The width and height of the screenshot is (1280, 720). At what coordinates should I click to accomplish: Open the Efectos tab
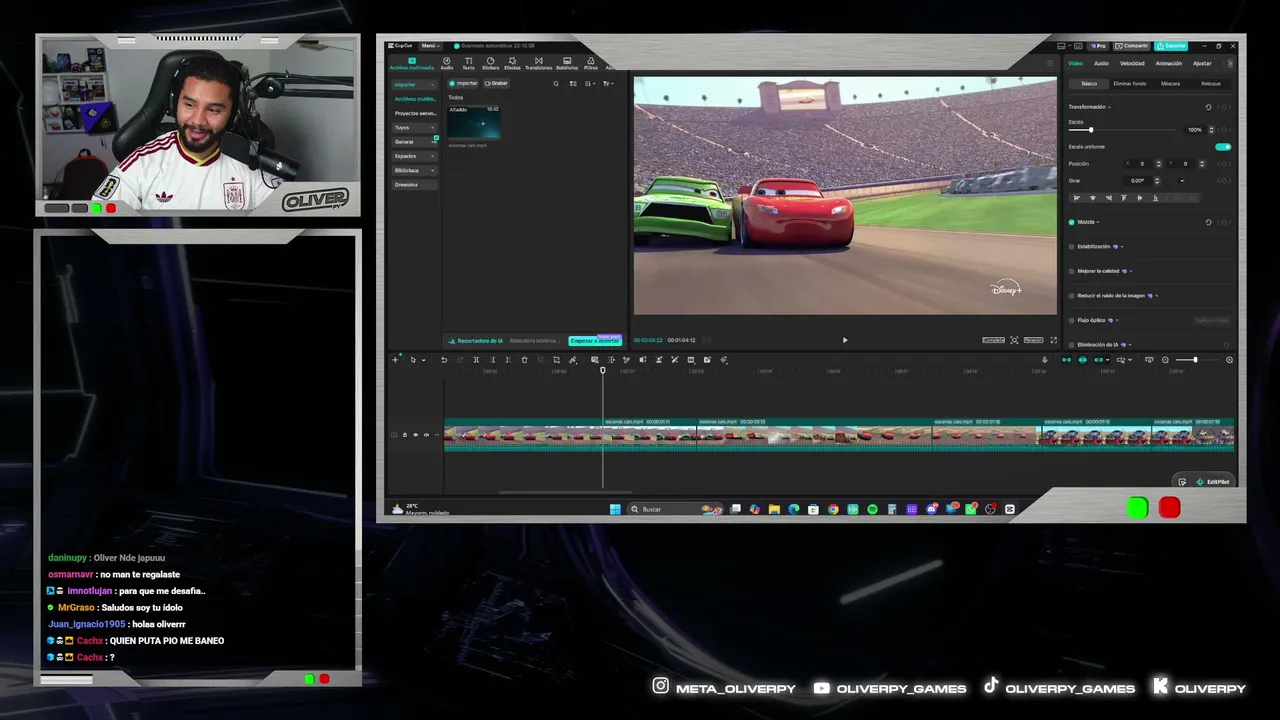(512, 63)
